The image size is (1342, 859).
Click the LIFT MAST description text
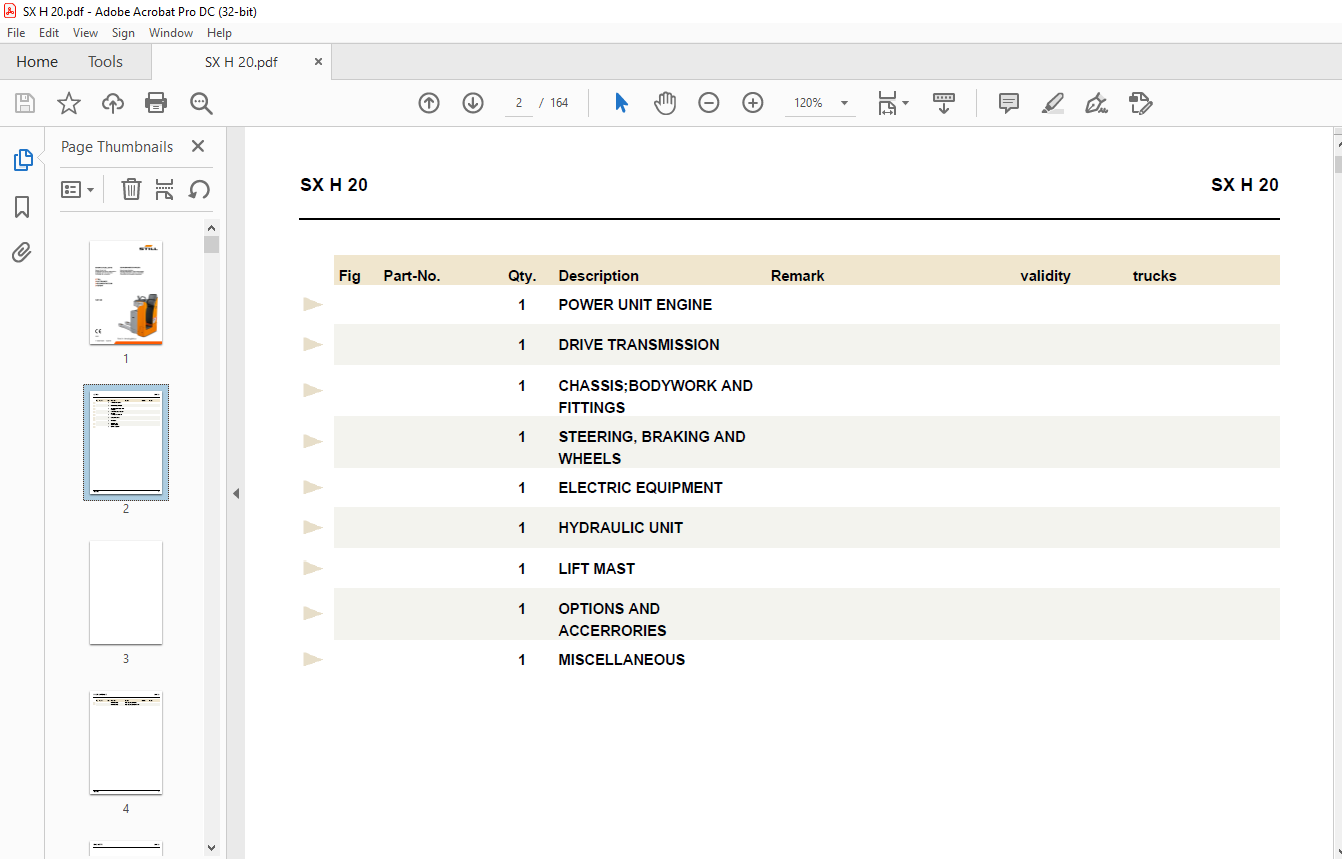pyautogui.click(x=597, y=569)
